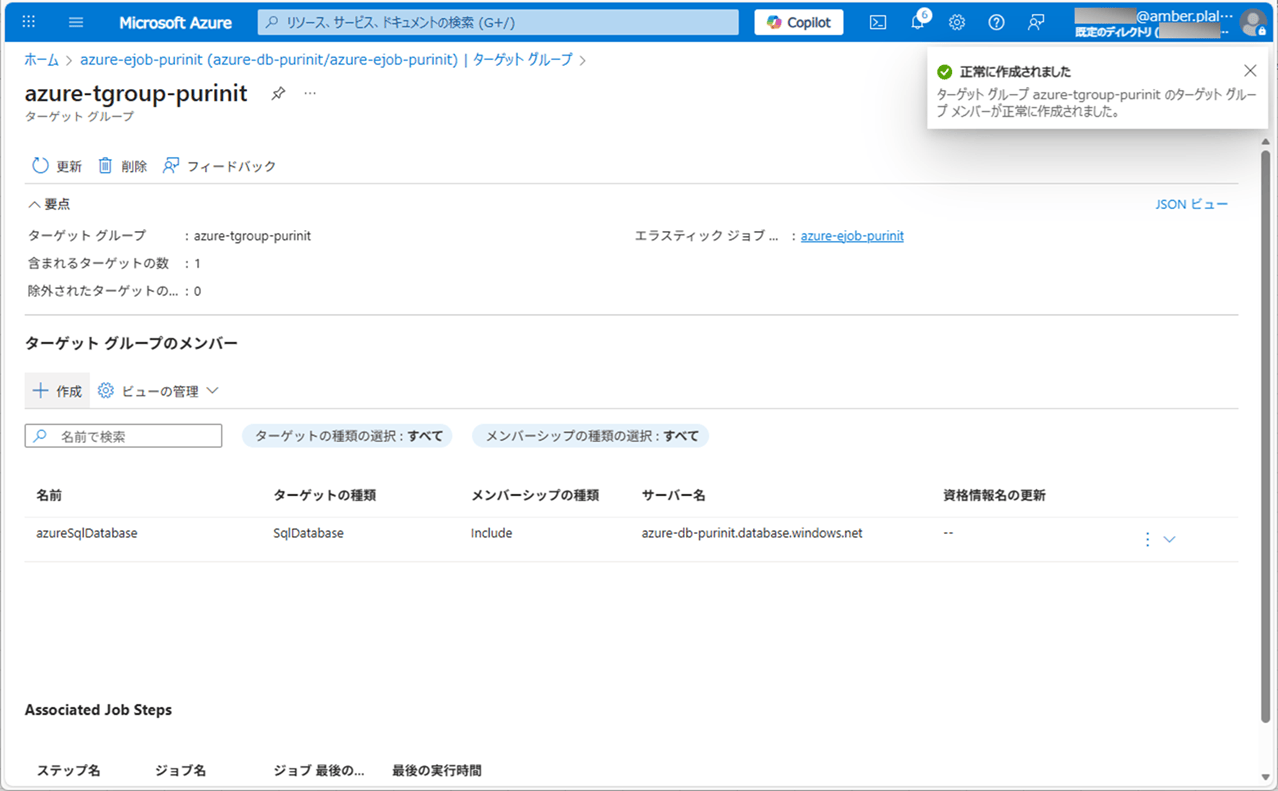The height and width of the screenshot is (791, 1278).
Task: Open the ビューの管理 dropdown
Action: (x=158, y=391)
